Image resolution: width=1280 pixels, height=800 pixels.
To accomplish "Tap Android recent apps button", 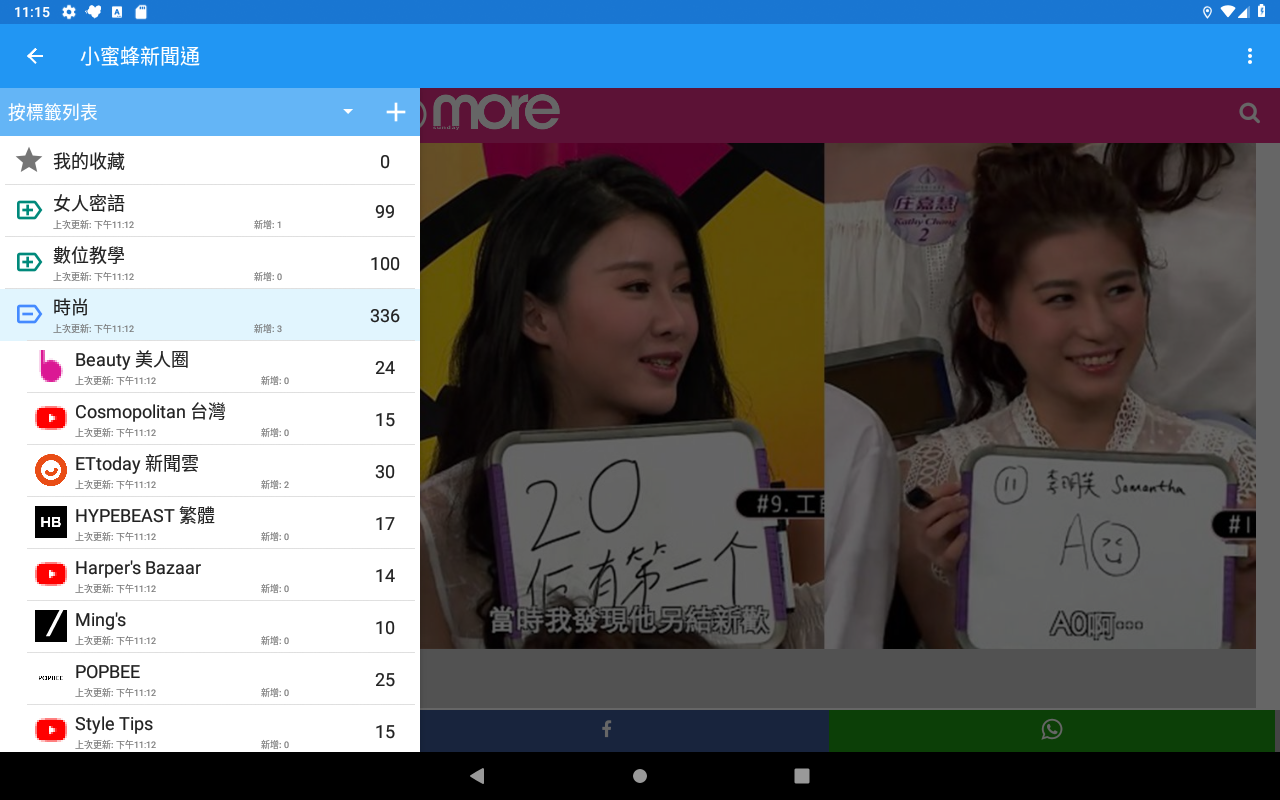I will [x=801, y=776].
